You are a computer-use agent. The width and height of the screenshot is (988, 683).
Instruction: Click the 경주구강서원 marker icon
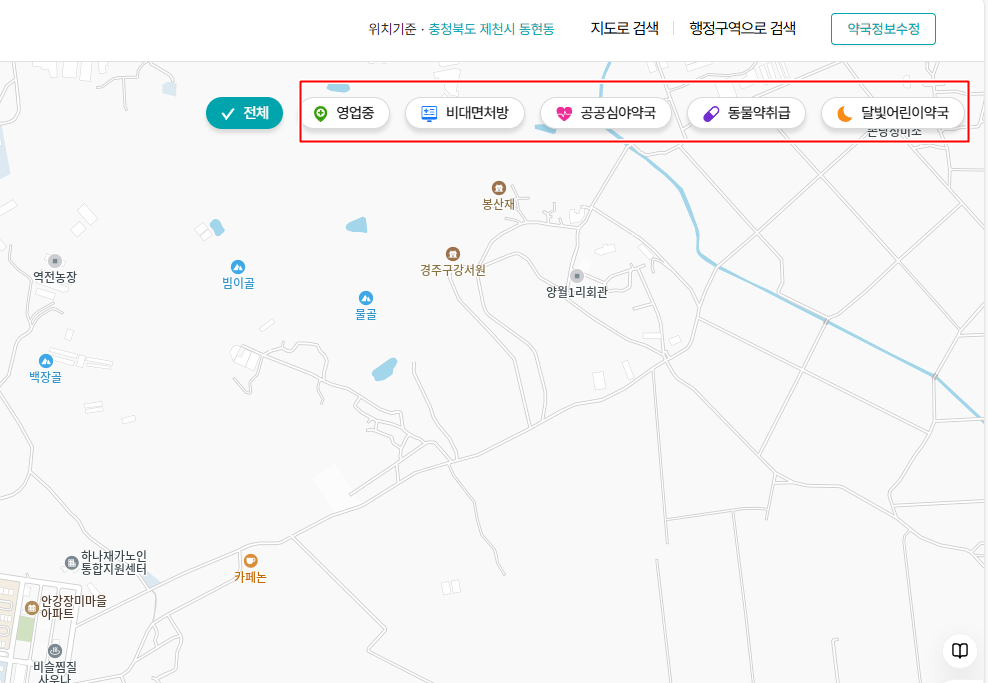point(451,255)
